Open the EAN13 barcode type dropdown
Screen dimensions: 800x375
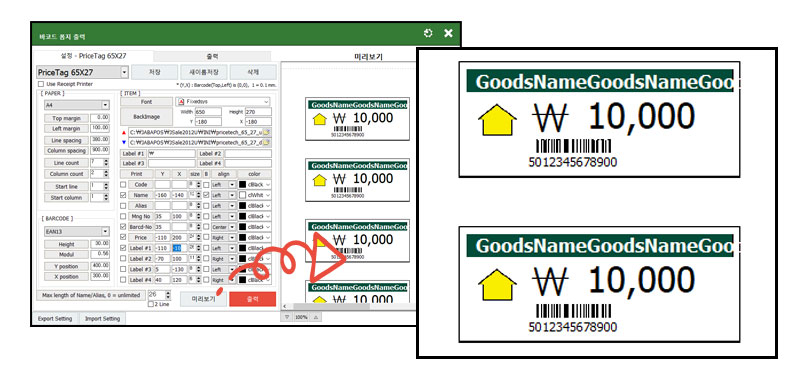point(105,232)
